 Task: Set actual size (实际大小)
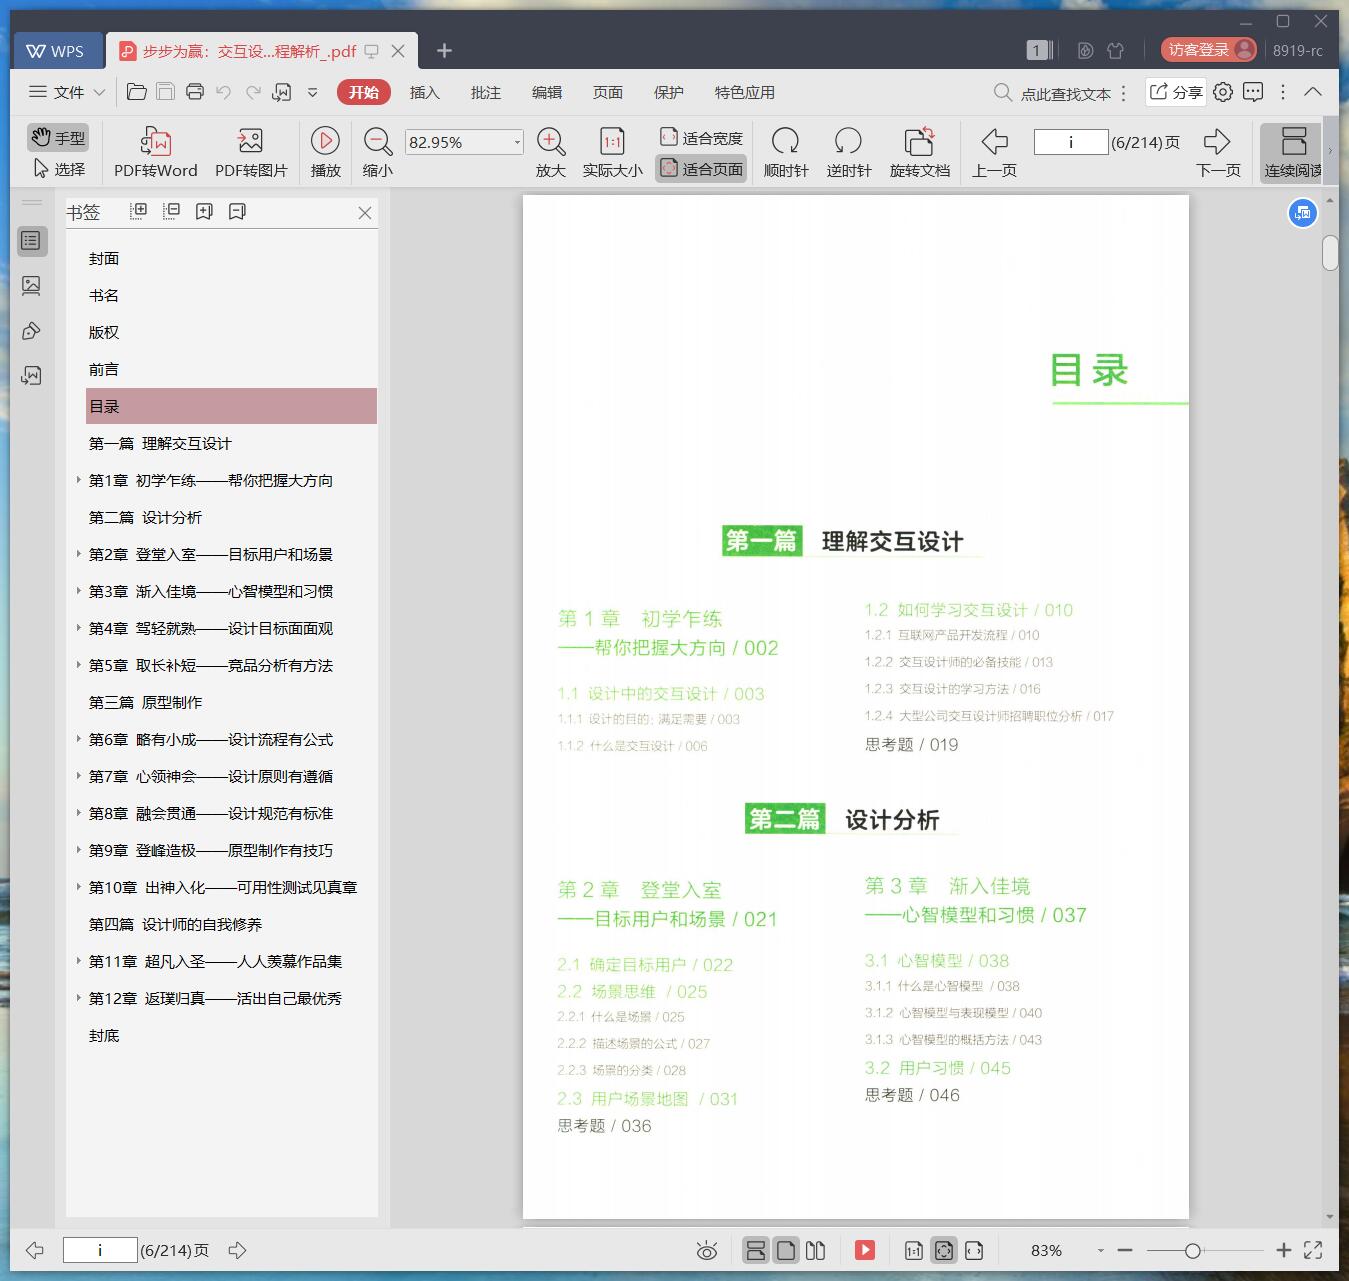612,152
